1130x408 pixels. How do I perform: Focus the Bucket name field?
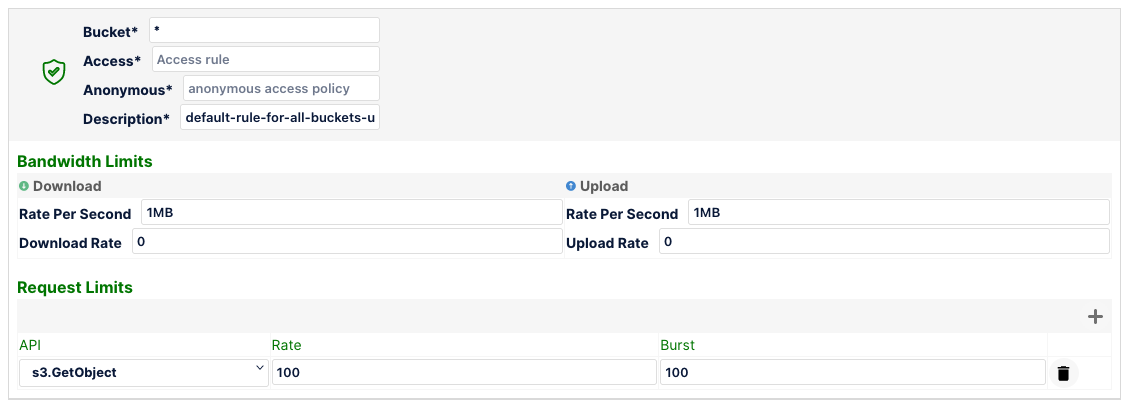point(264,31)
